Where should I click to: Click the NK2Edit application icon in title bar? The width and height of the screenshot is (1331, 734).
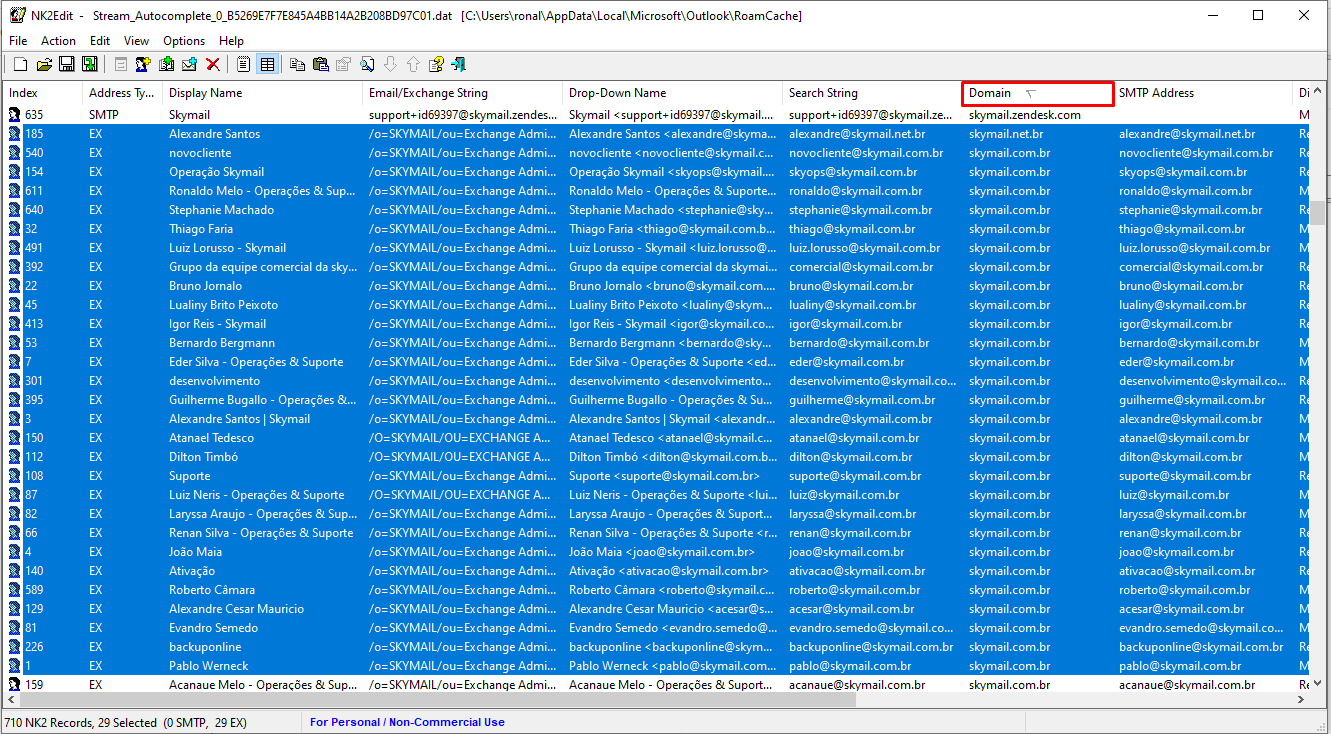pyautogui.click(x=17, y=15)
